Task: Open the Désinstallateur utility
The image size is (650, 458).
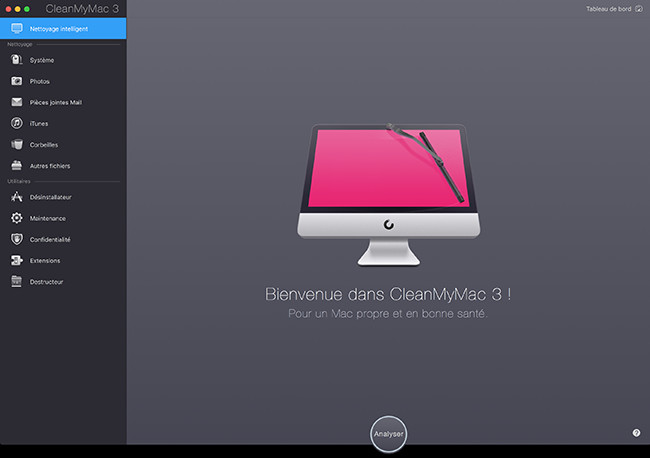Action: tap(63, 197)
